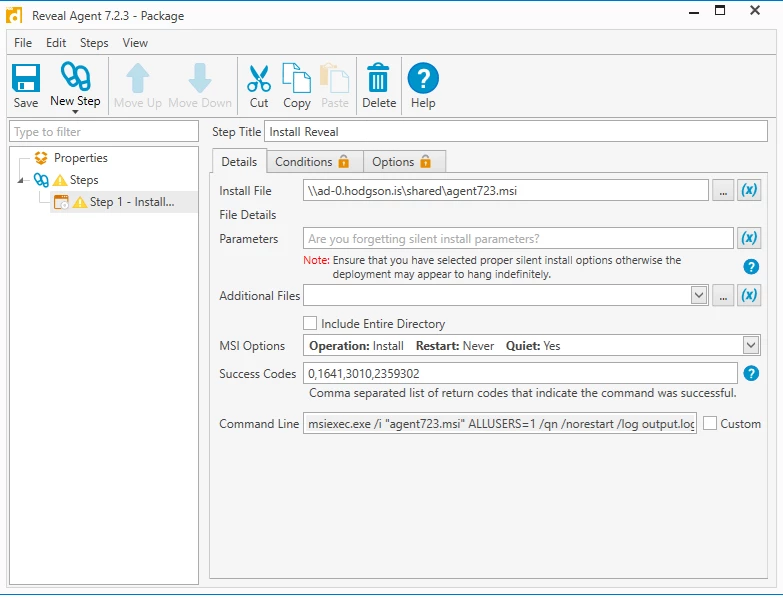Screen dimensions: 783x598
Task: Click the app logo in title bar
Action: tap(14, 15)
